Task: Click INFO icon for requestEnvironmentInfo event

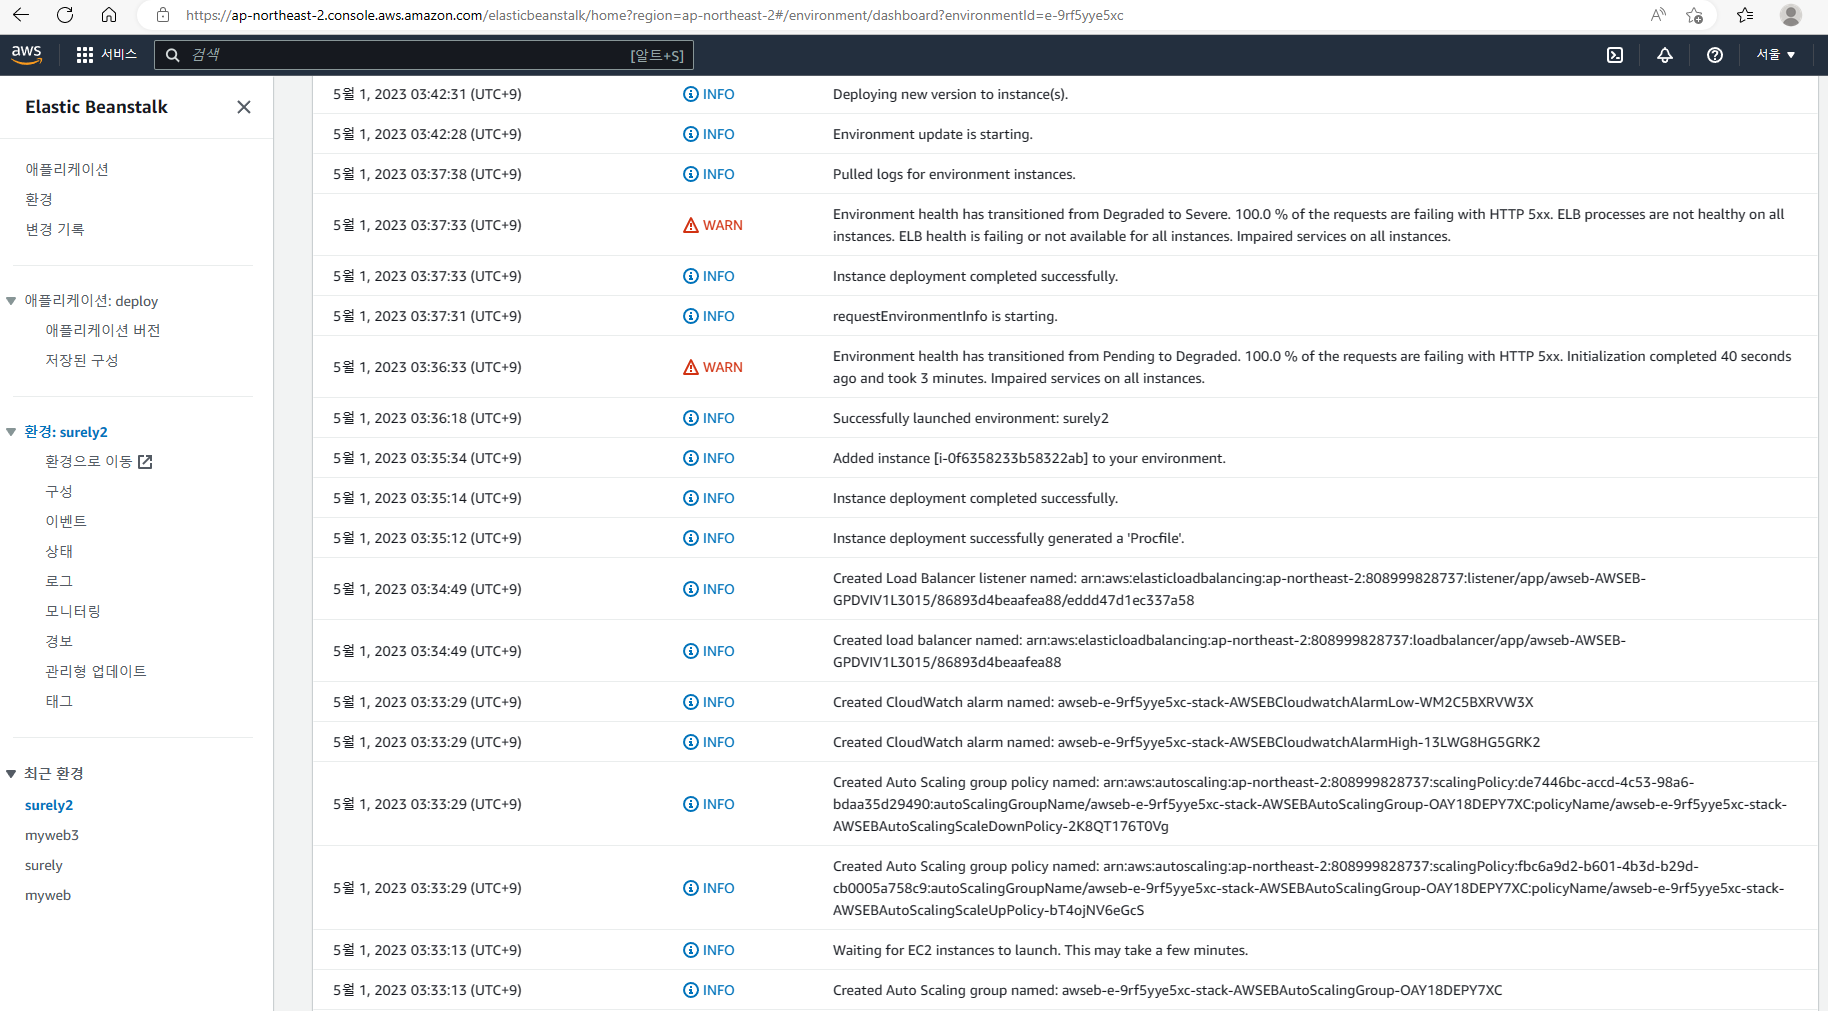Action: coord(691,316)
